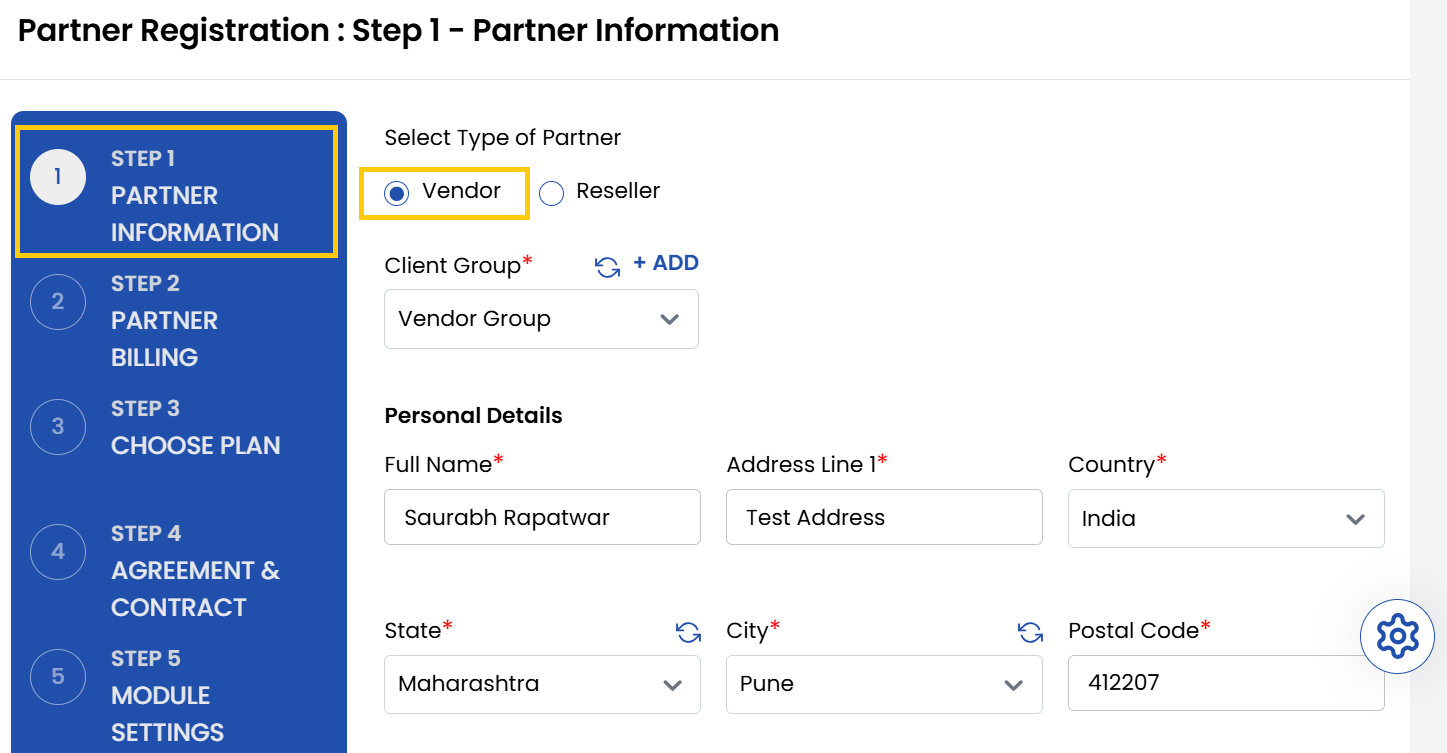This screenshot has width=1447, height=753.
Task: Expand the State dropdown showing Maharashtra
Action: [x=541, y=684]
